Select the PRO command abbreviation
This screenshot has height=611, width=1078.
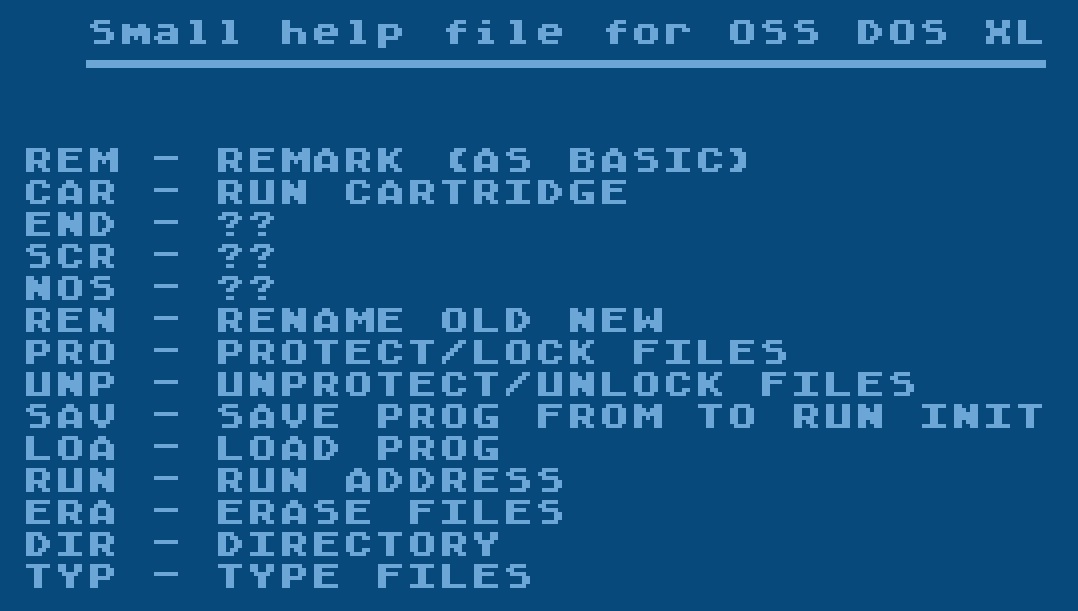[x=72, y=352]
